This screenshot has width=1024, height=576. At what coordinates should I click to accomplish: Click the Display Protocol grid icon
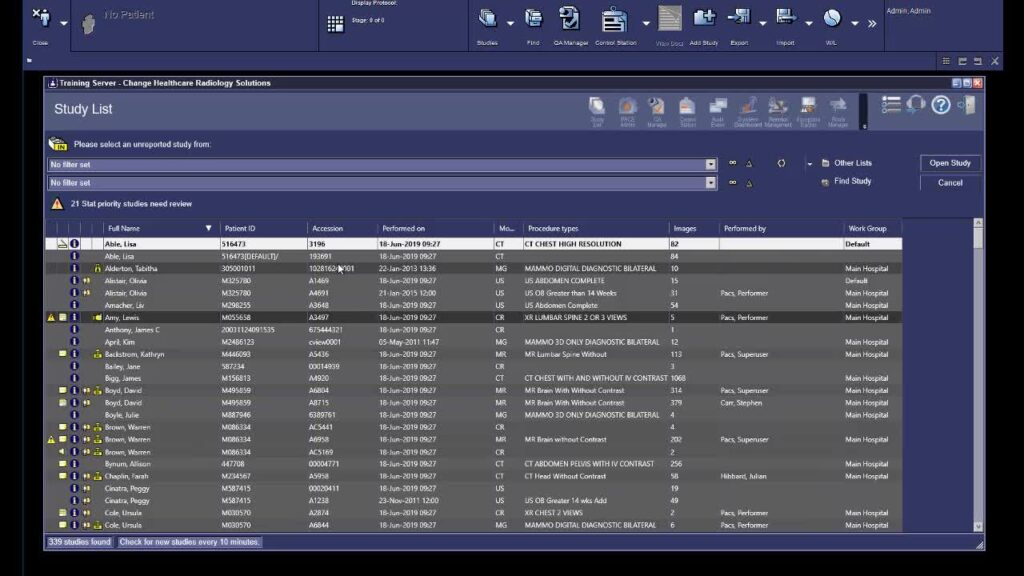click(335, 24)
